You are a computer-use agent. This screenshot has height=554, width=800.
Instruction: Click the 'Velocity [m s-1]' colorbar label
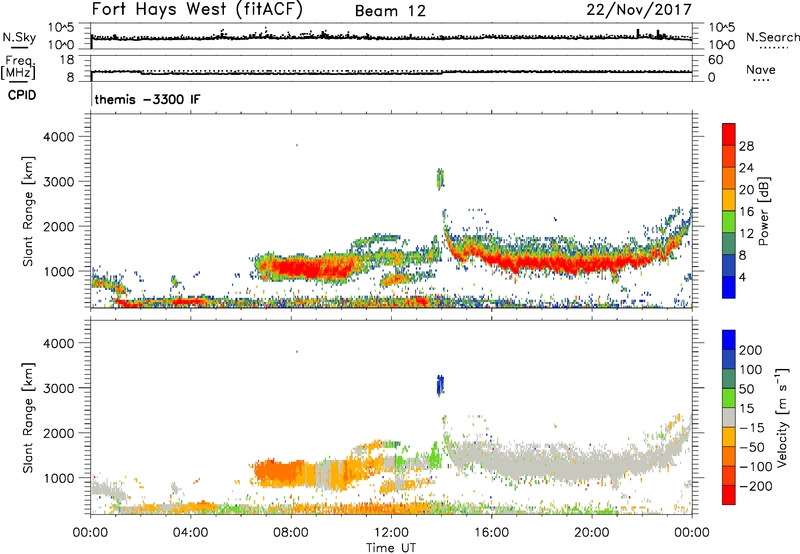[782, 417]
